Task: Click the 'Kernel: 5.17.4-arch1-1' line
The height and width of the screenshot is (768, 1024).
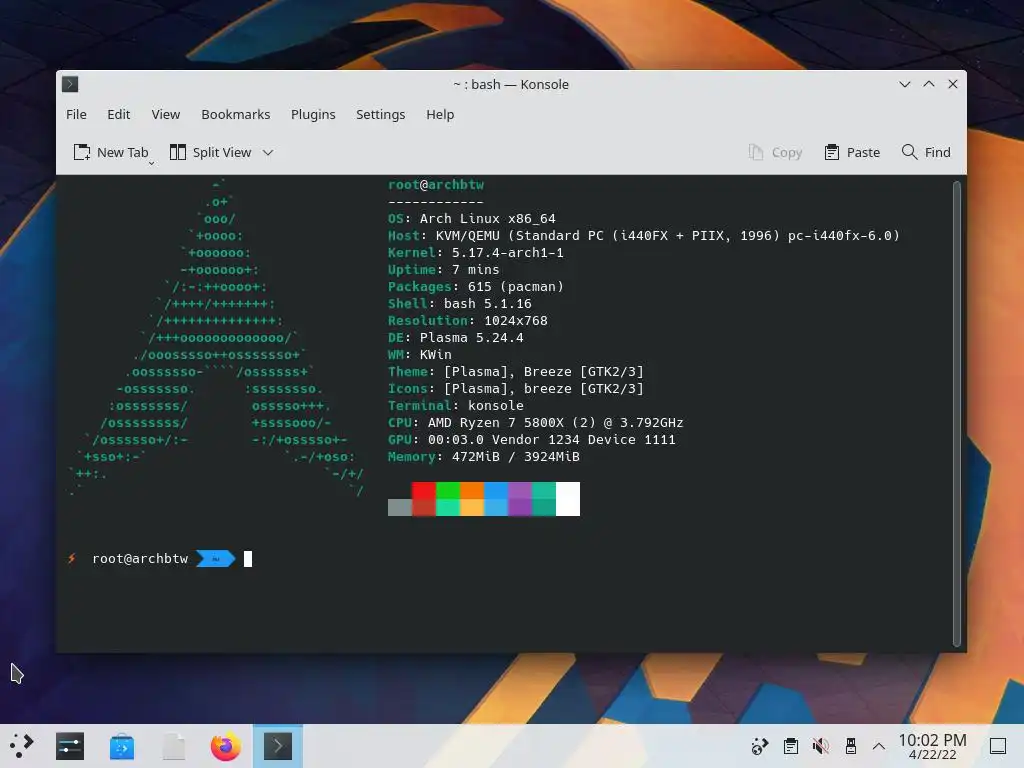Action: [475, 253]
